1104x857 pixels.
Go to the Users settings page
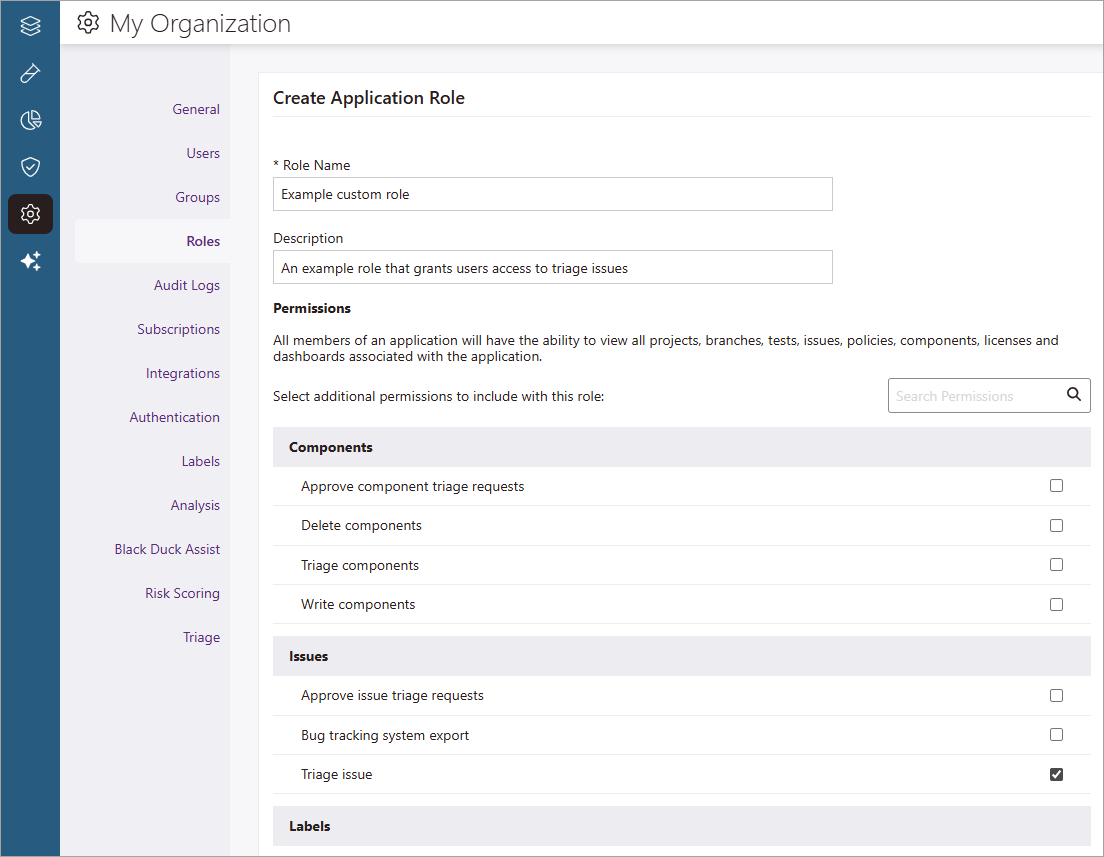pyautogui.click(x=202, y=153)
